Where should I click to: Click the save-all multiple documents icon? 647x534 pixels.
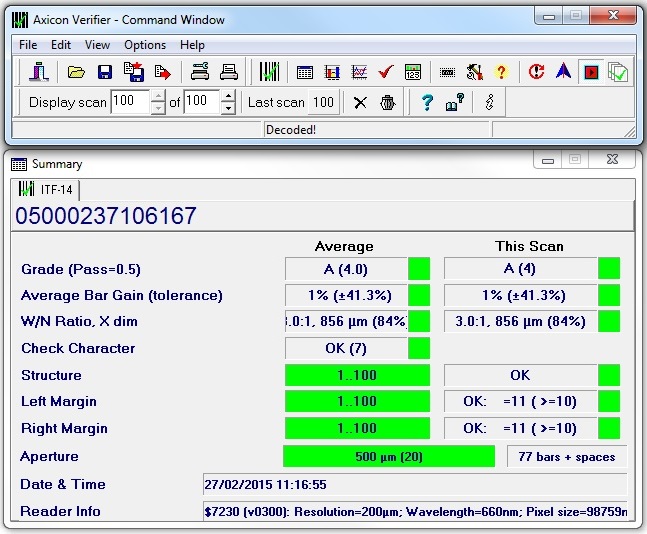tap(134, 72)
